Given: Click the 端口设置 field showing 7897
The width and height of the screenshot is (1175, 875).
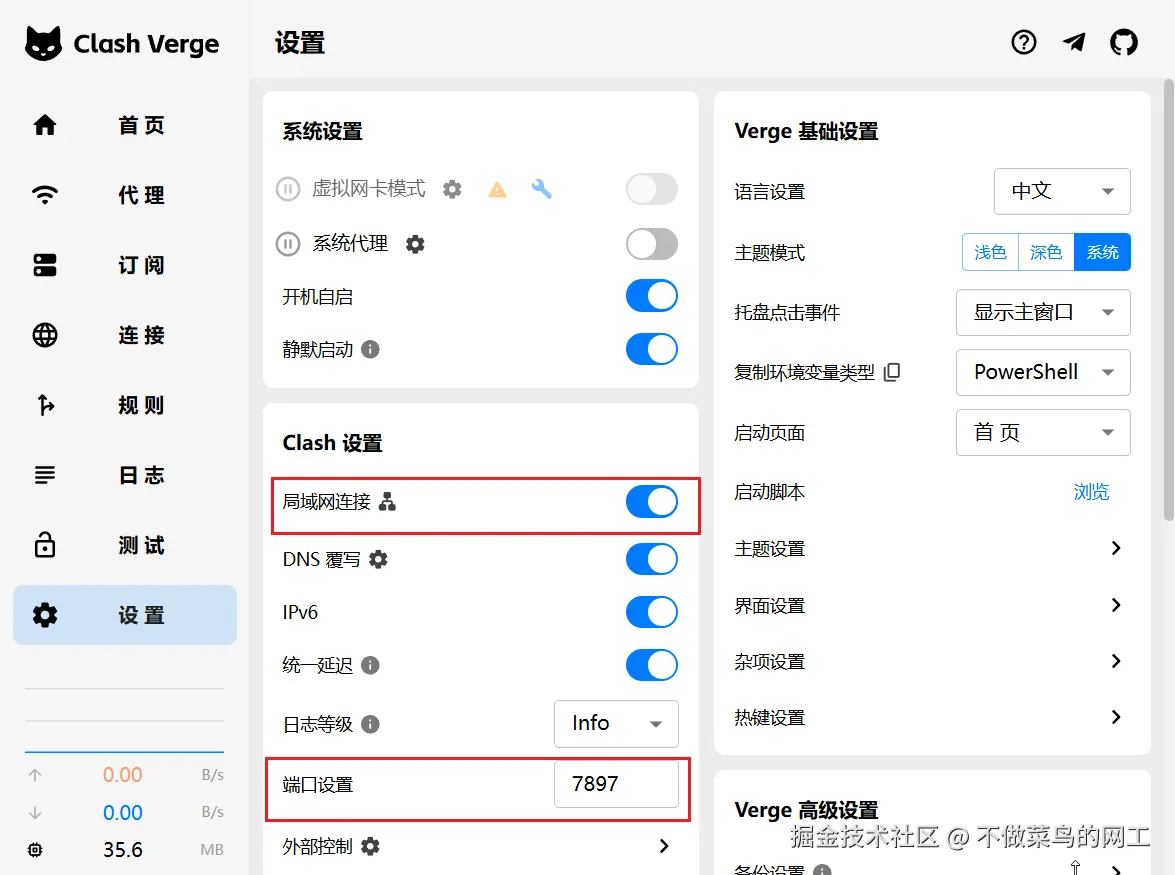Looking at the screenshot, I should [616, 784].
